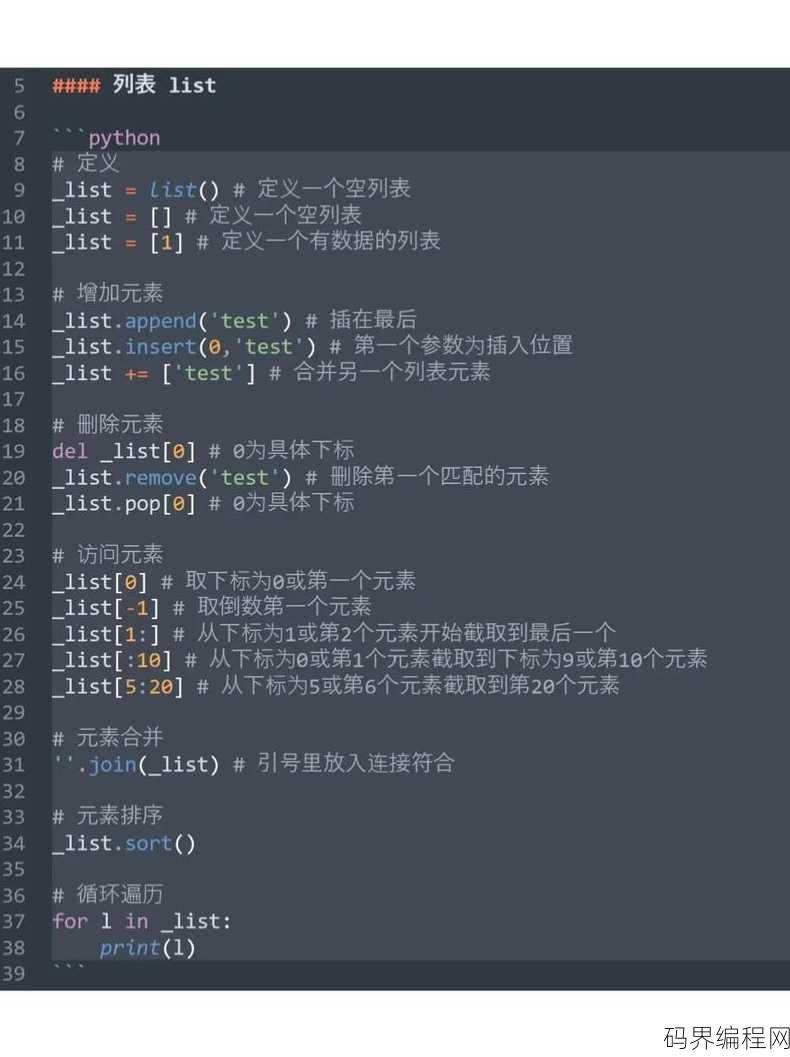Click the comment '# 取倒数第一个元素'
790x1057 pixels.
(272, 607)
